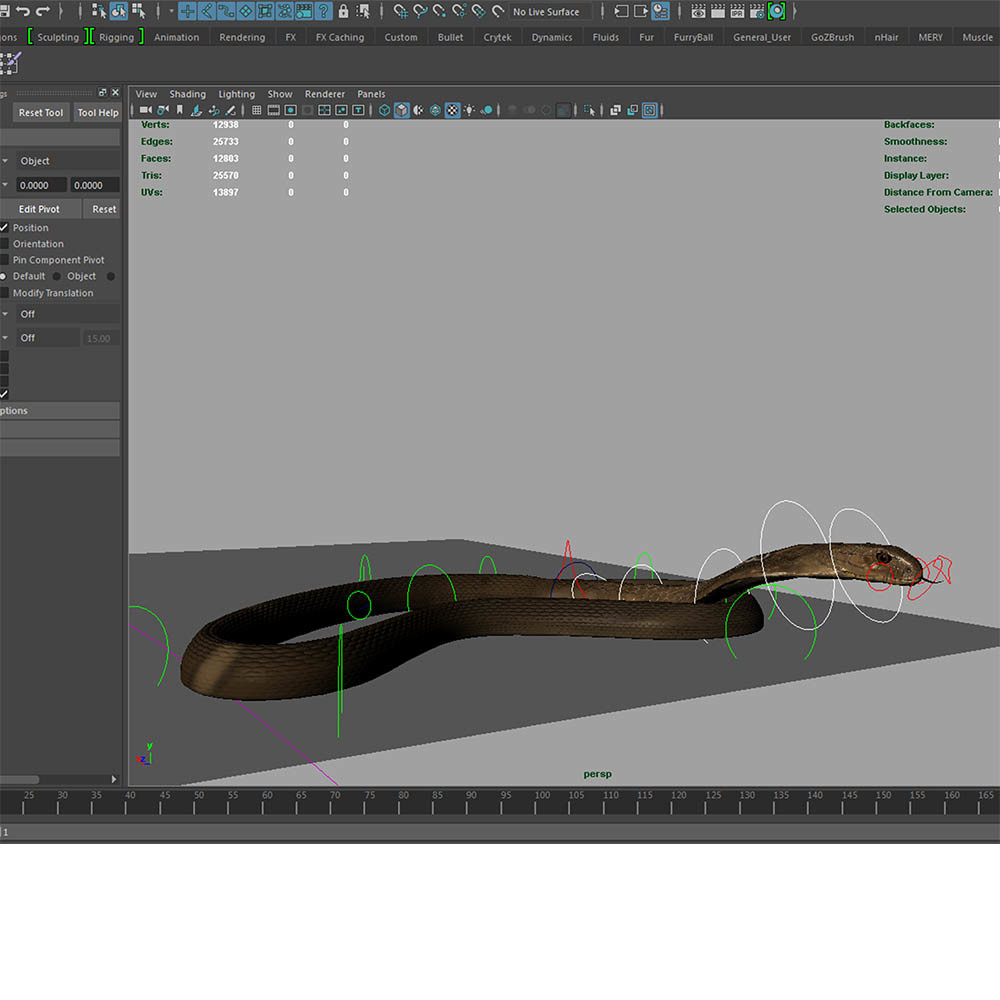Select by component type mode icon
This screenshot has width=1000, height=1000.
coord(138,11)
